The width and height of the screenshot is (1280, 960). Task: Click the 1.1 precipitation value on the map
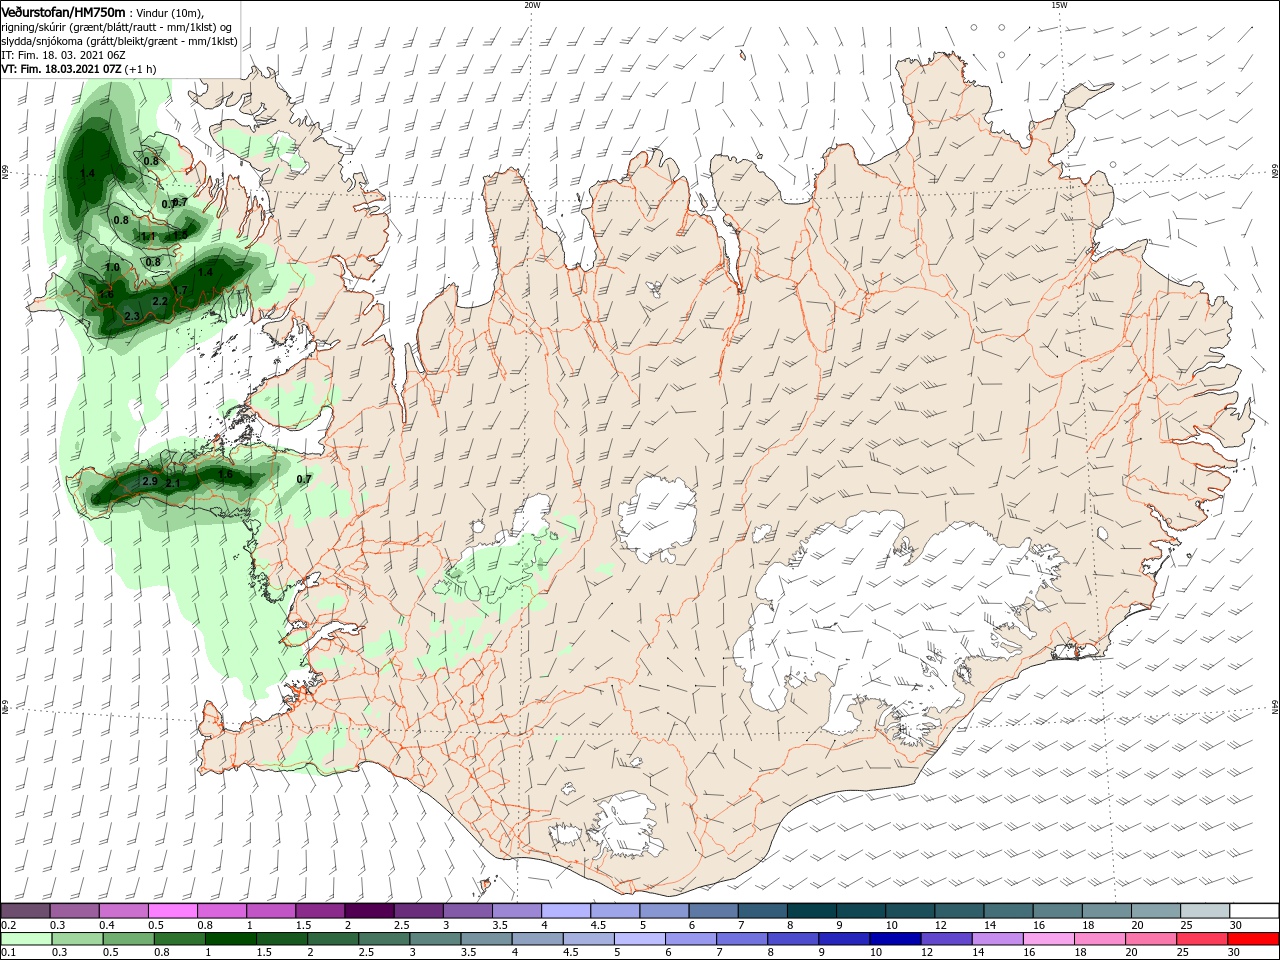[x=149, y=237]
